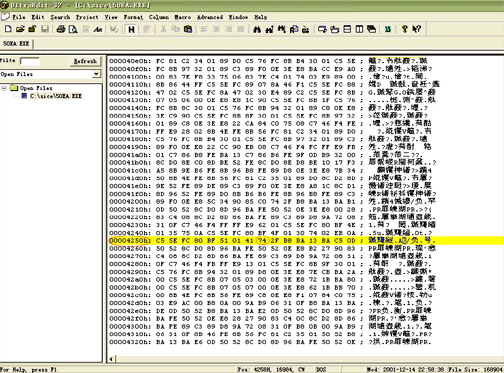
Task: Click the Copy icon in toolbar
Action: coord(175,29)
